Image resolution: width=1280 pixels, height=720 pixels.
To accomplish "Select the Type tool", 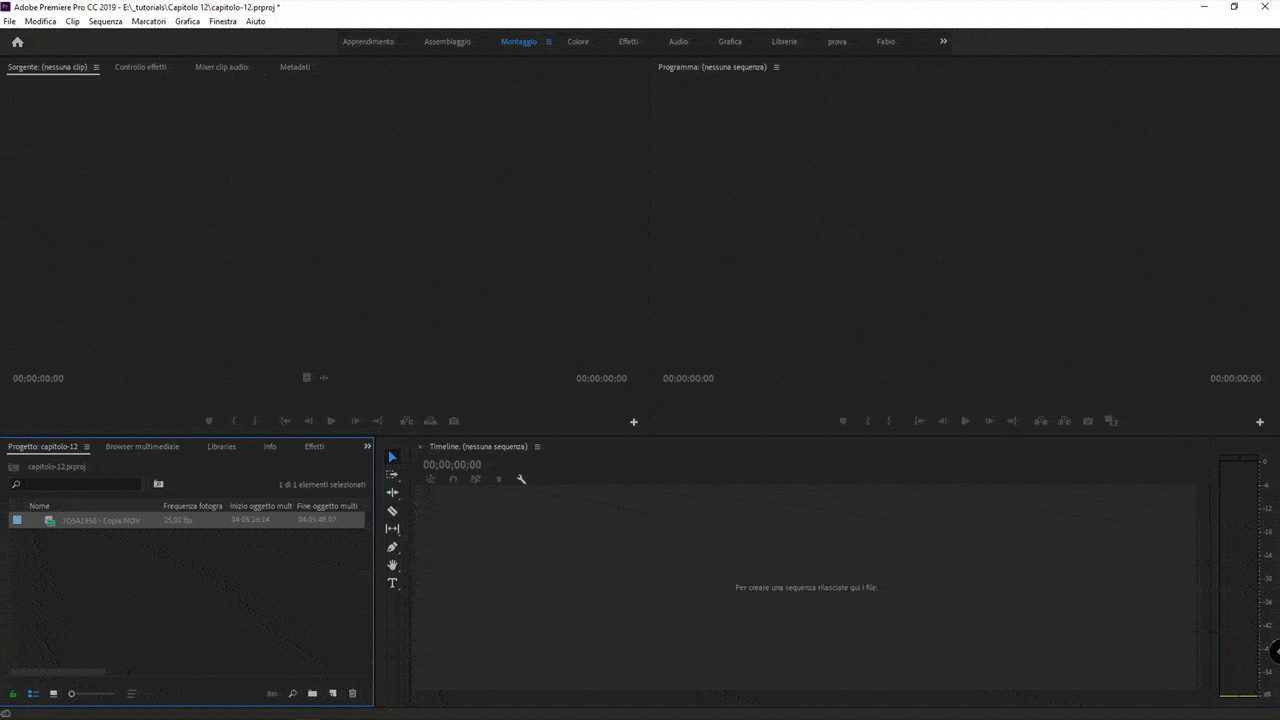I will click(392, 583).
